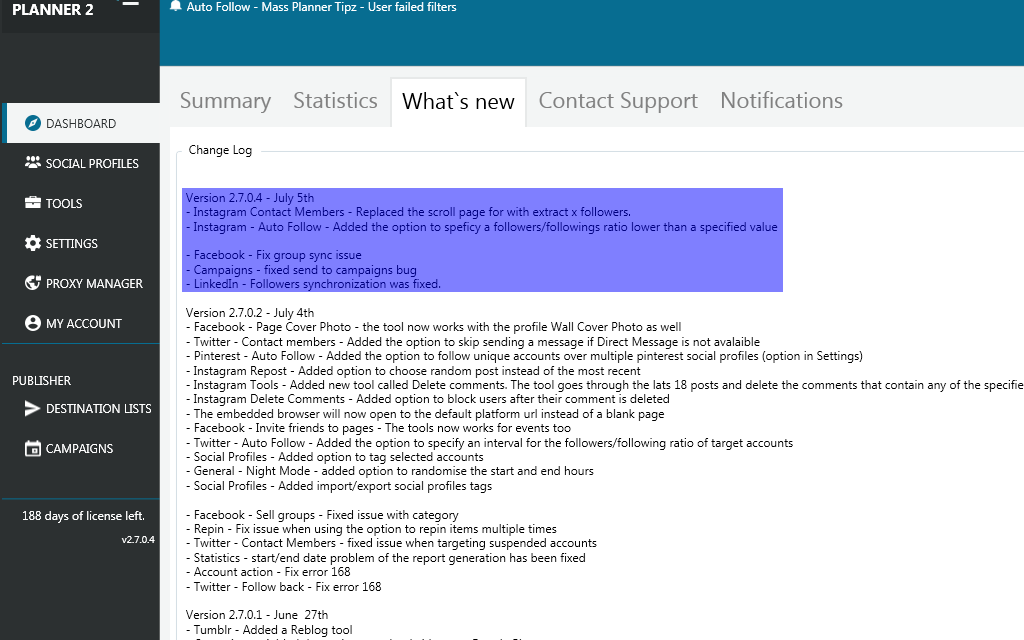Click 'Twitter - Follow back - Fix error 168'
1024x640 pixels.
click(283, 587)
